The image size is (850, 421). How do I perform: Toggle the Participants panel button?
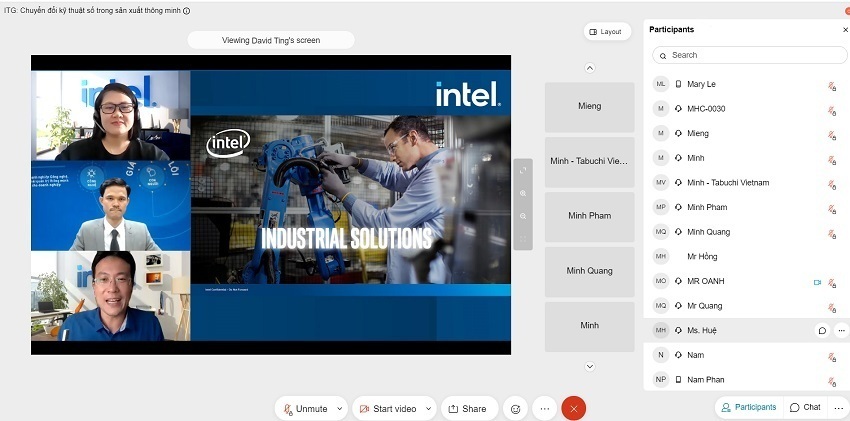tap(749, 407)
